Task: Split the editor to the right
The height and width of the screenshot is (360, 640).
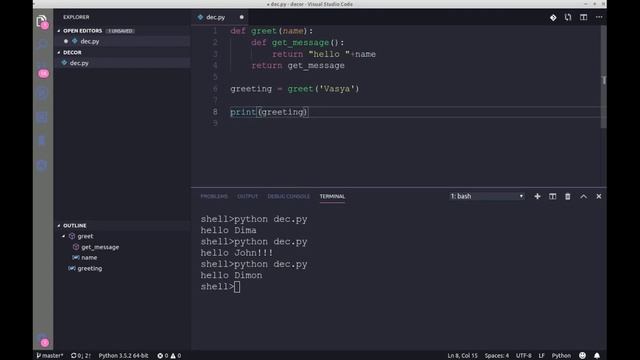Action: (583, 17)
